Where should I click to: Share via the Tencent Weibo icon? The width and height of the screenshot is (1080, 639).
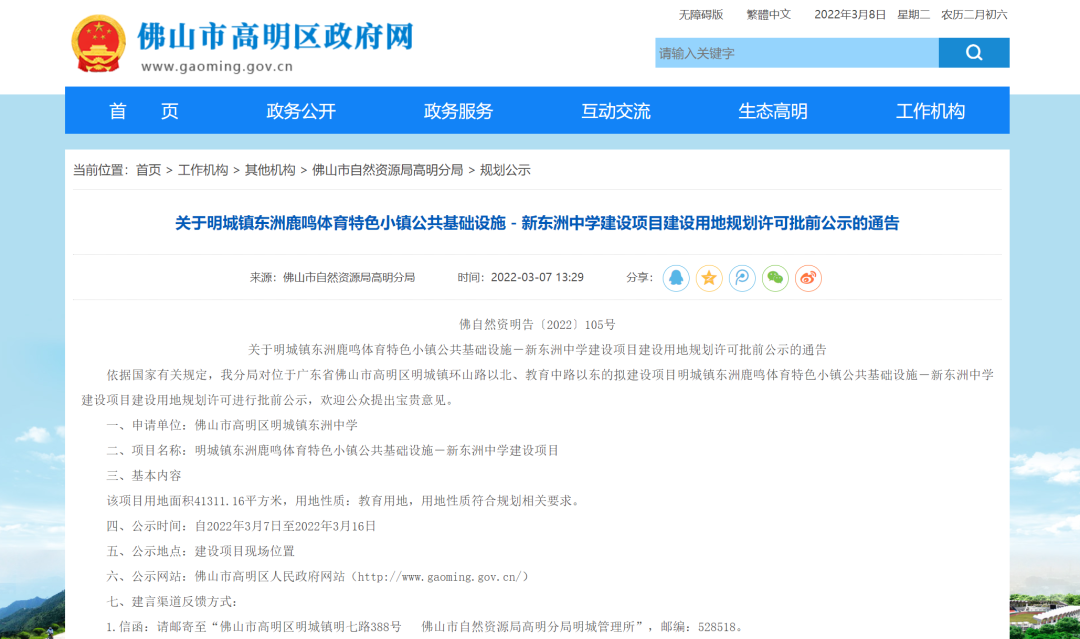(x=742, y=278)
